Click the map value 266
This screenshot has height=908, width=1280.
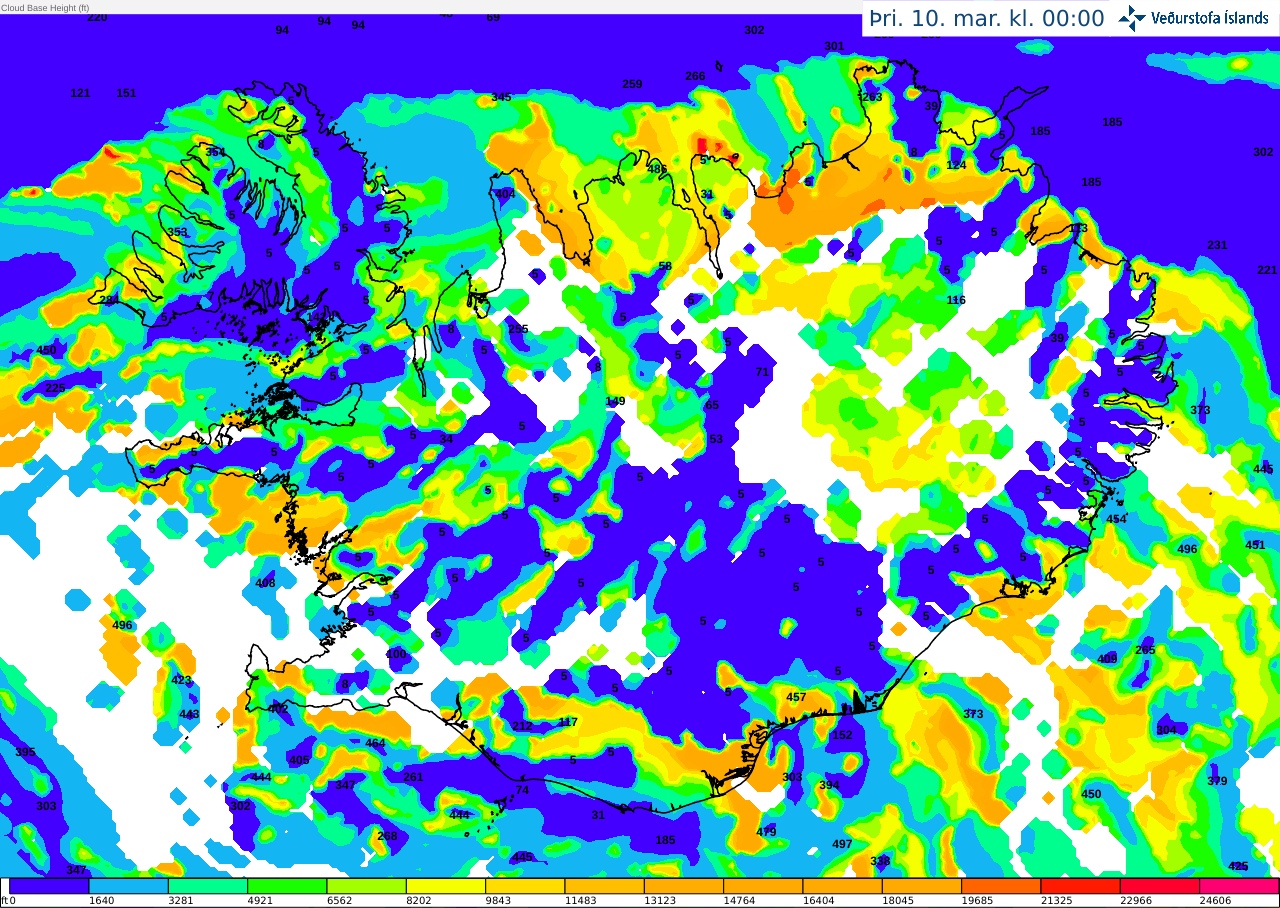(x=695, y=76)
